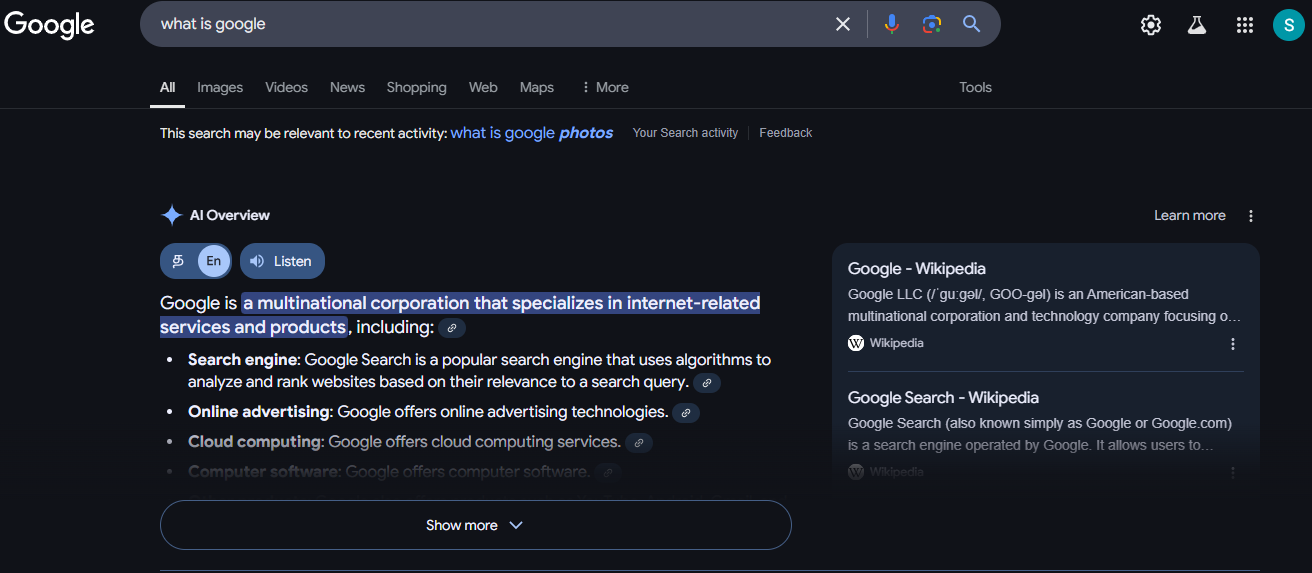This screenshot has width=1312, height=573.
Task: Expand the overview with Show more
Action: click(x=476, y=525)
